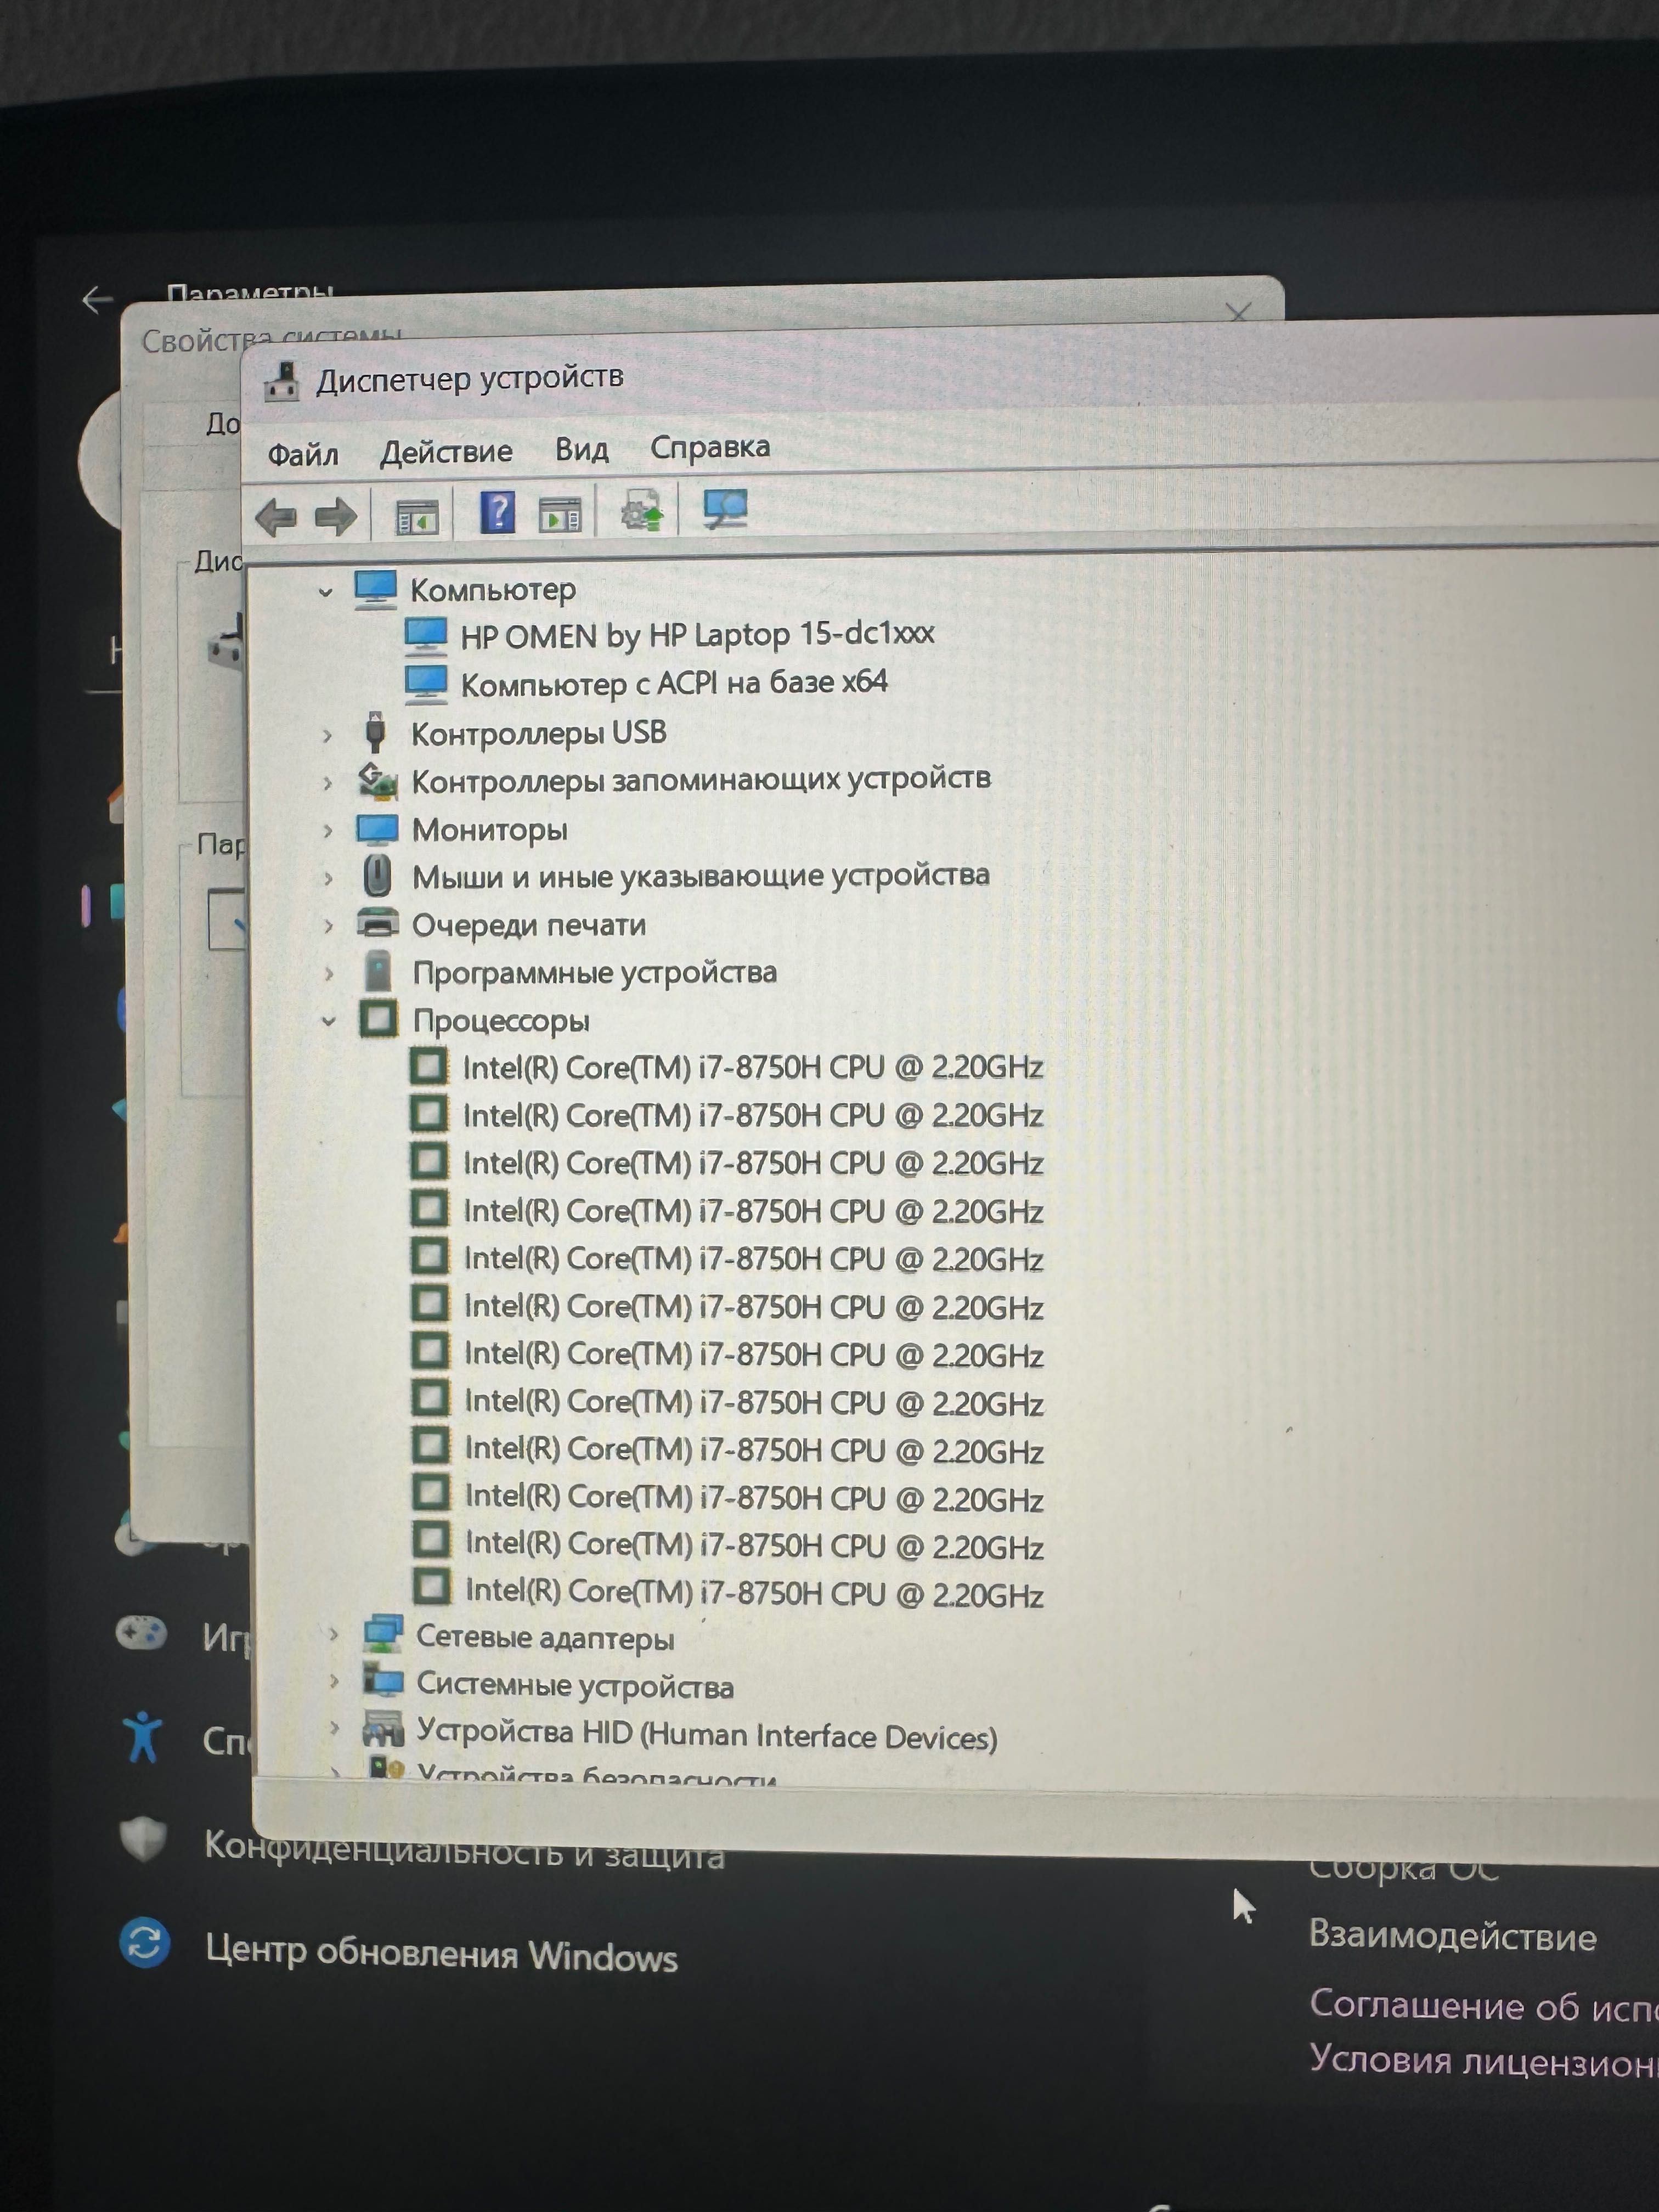Select Компьютер с ACPI на базе x64

tap(674, 683)
